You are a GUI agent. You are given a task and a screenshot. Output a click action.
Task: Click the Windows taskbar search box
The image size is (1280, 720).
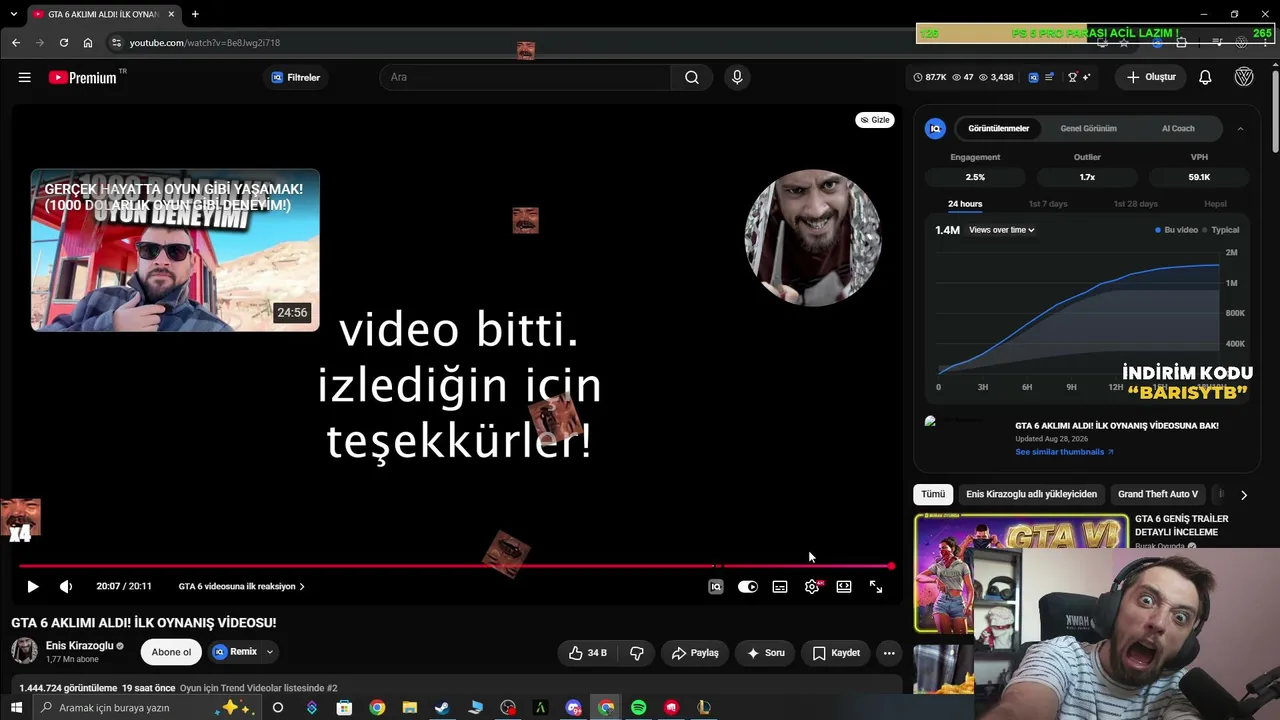(148, 708)
